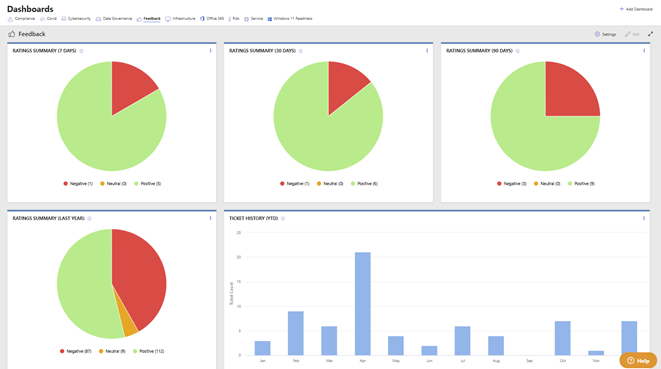The image size is (661, 369).
Task: Switch to the Covid dashboard tab
Action: [48, 19]
